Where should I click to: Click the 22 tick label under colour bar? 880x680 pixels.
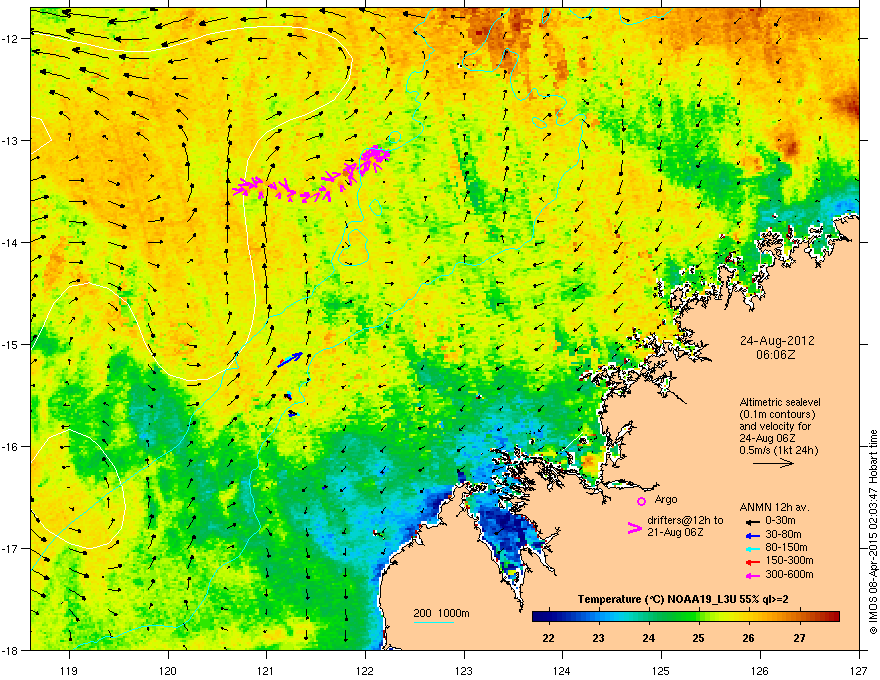click(548, 638)
